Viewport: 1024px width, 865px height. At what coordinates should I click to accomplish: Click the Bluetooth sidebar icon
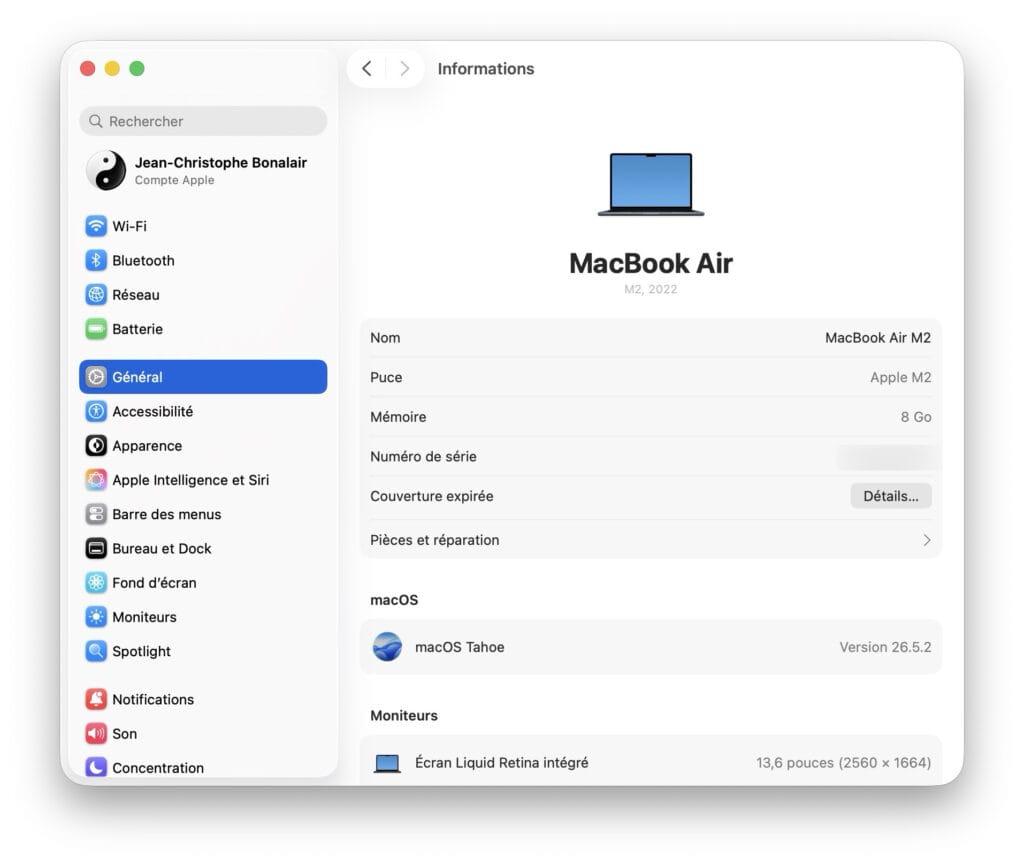(x=96, y=260)
